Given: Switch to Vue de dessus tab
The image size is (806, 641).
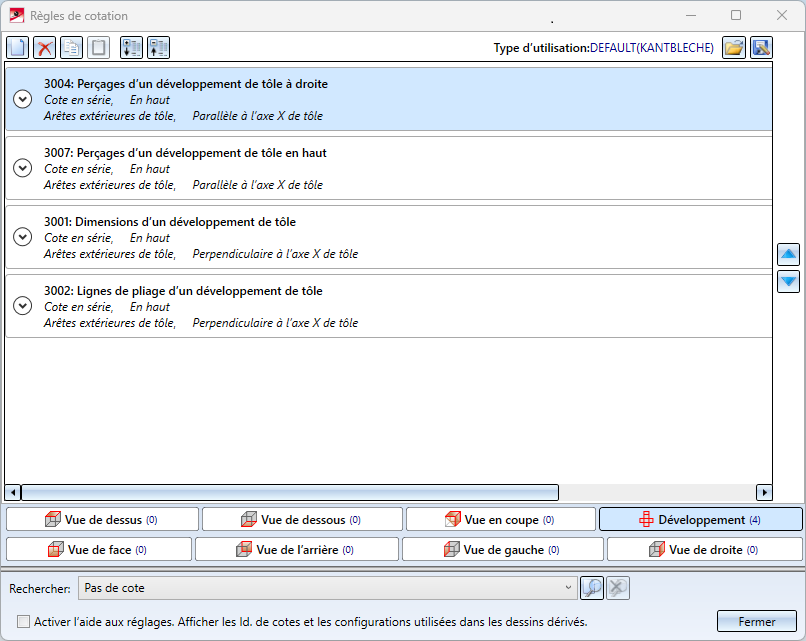Looking at the screenshot, I should point(102,519).
